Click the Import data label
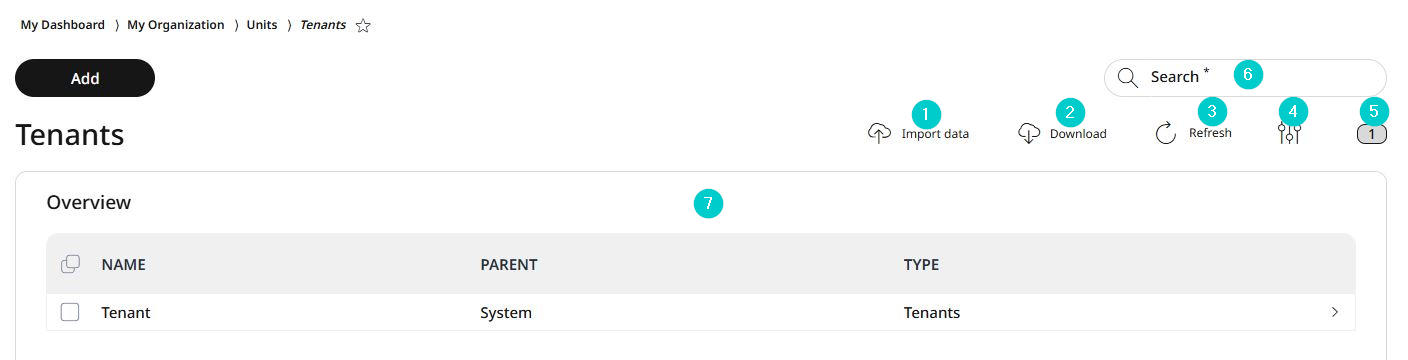This screenshot has width=1408, height=360. [x=935, y=134]
